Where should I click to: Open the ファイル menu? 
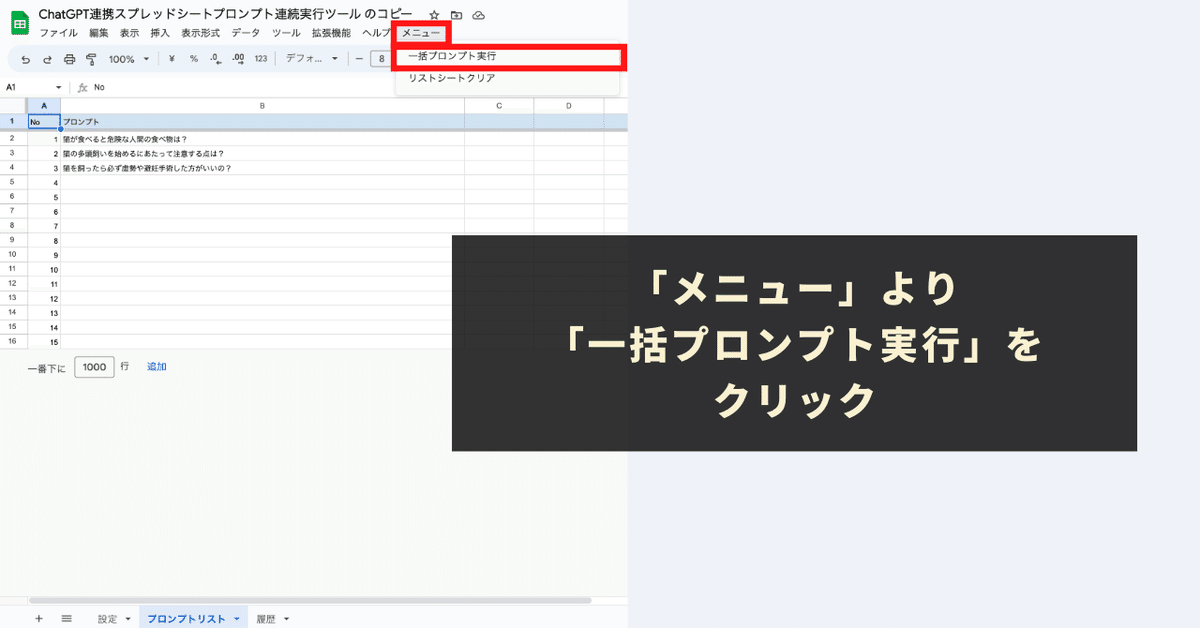(x=58, y=33)
